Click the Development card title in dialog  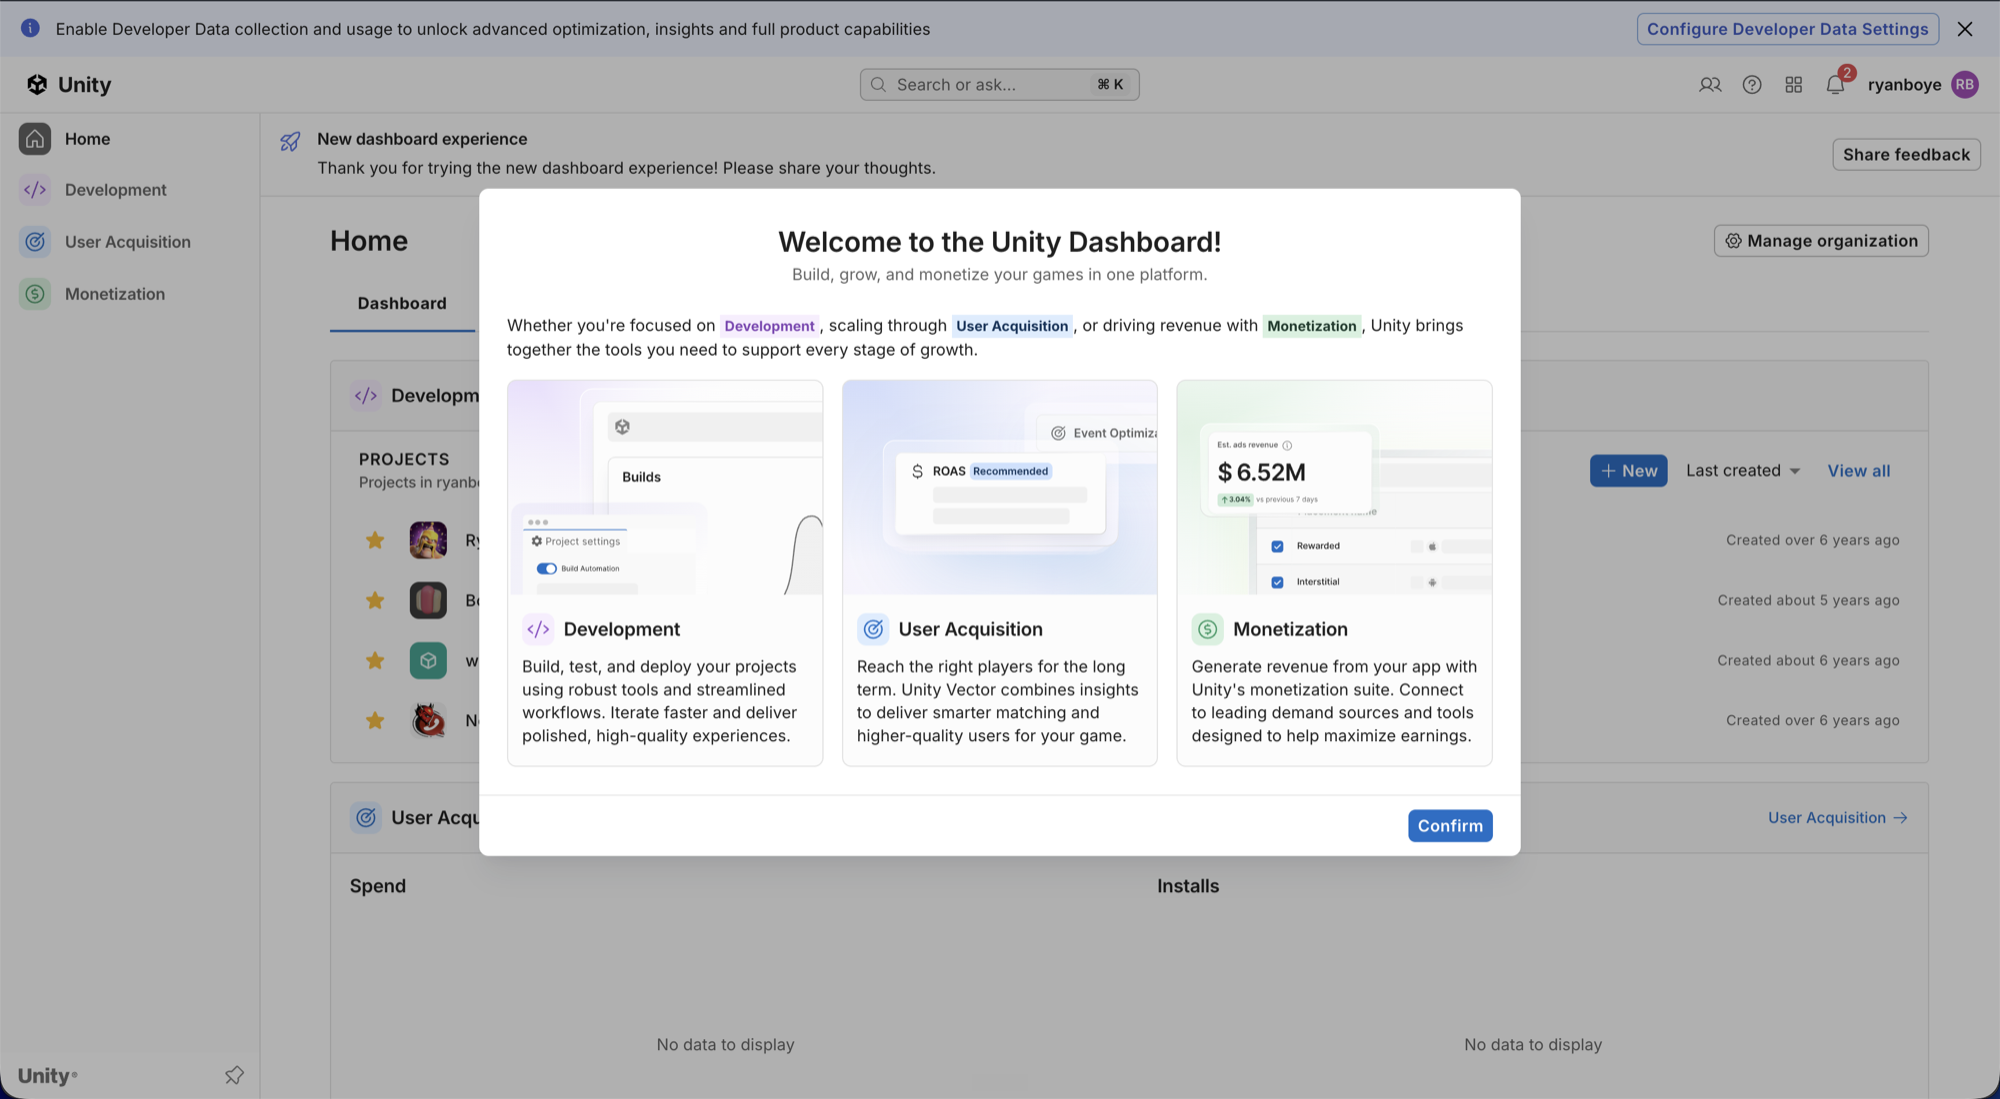[621, 629]
